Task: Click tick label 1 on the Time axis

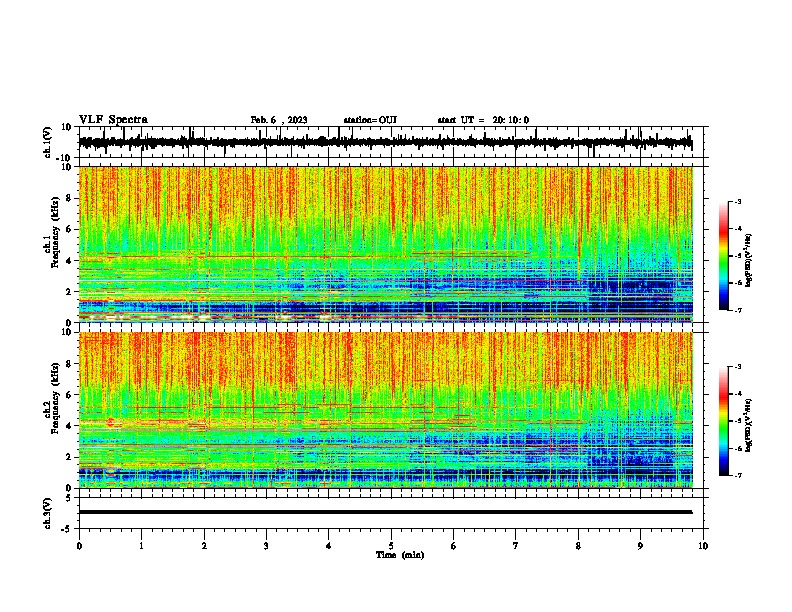Action: (141, 546)
